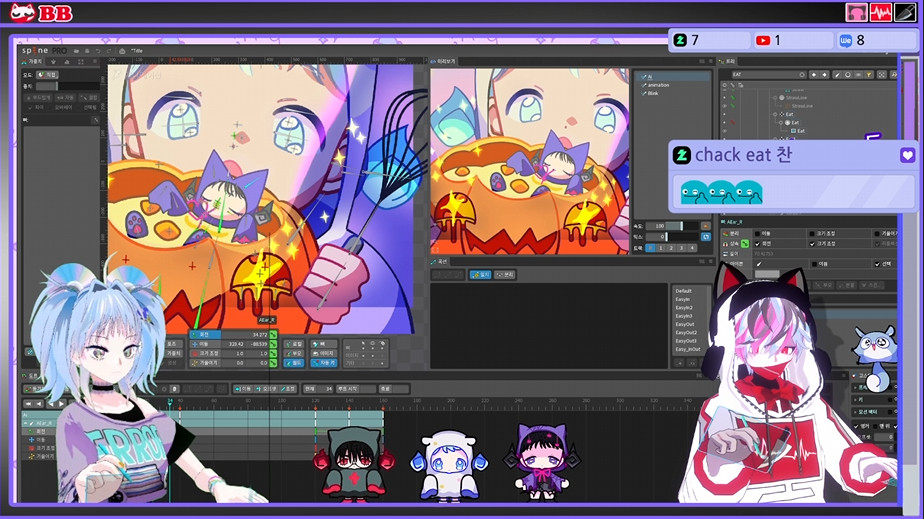Toggle the 크기 조정 checkbox in 분리 row

click(x=812, y=234)
